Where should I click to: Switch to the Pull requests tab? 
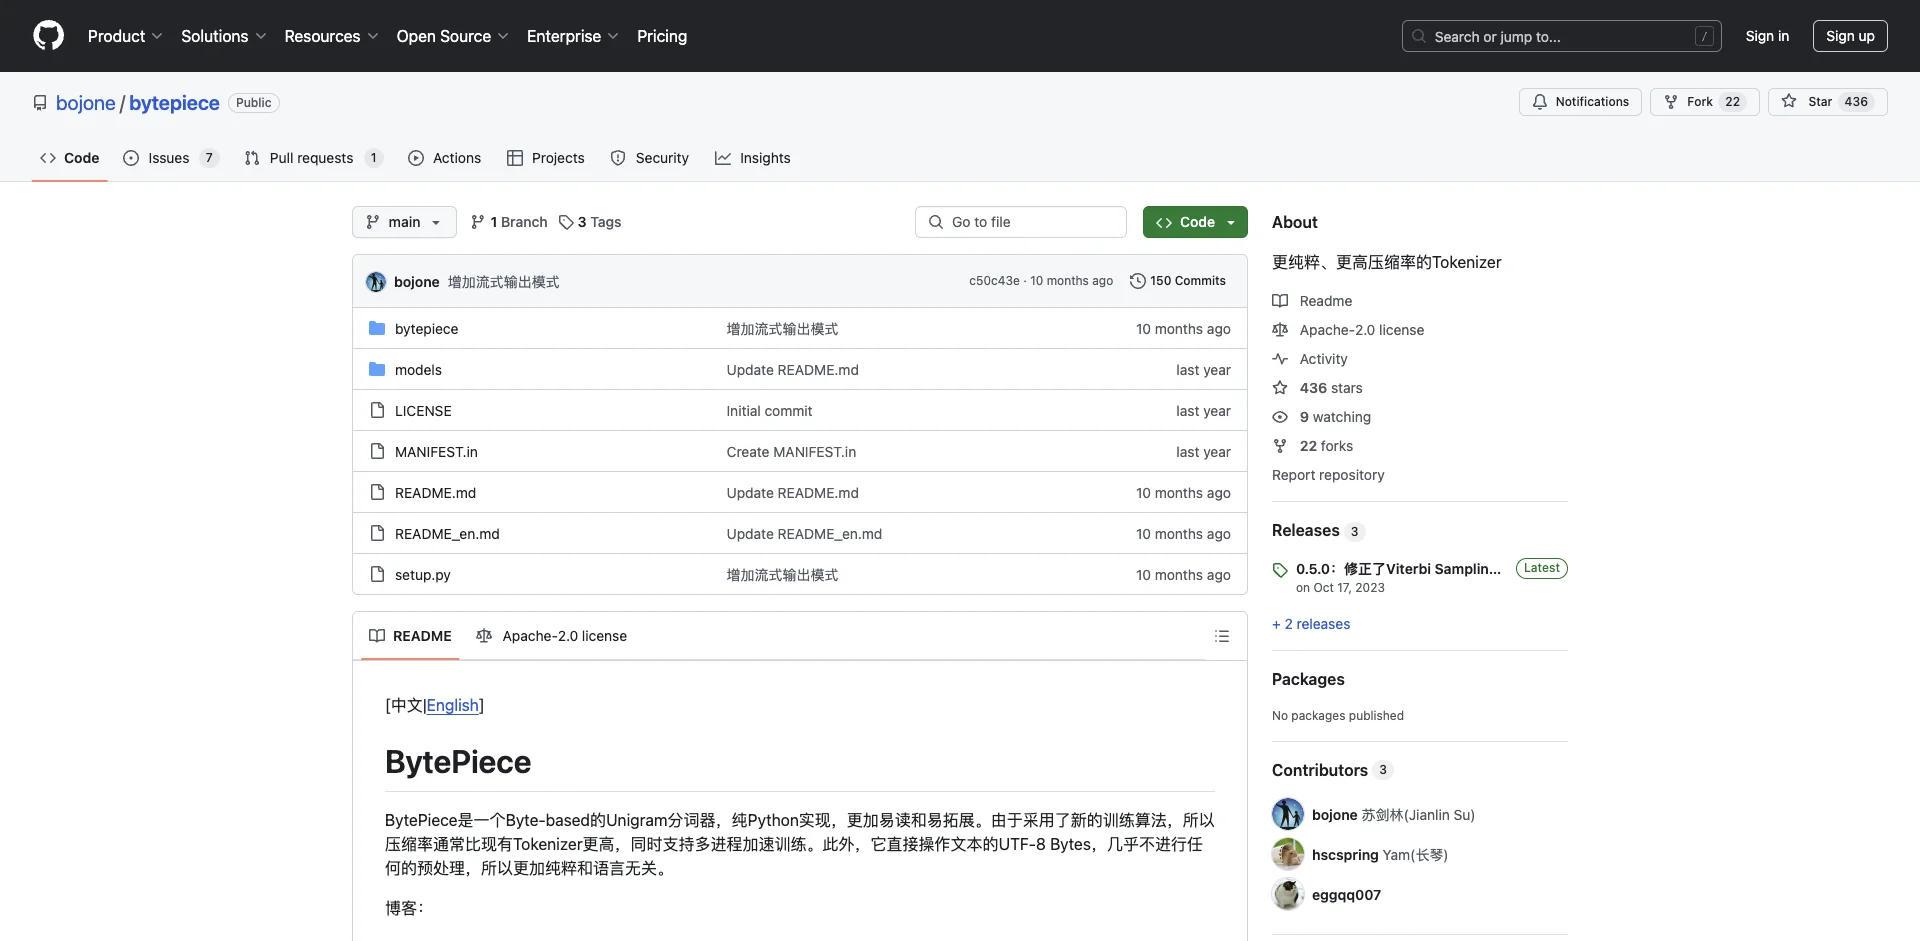pyautogui.click(x=313, y=158)
